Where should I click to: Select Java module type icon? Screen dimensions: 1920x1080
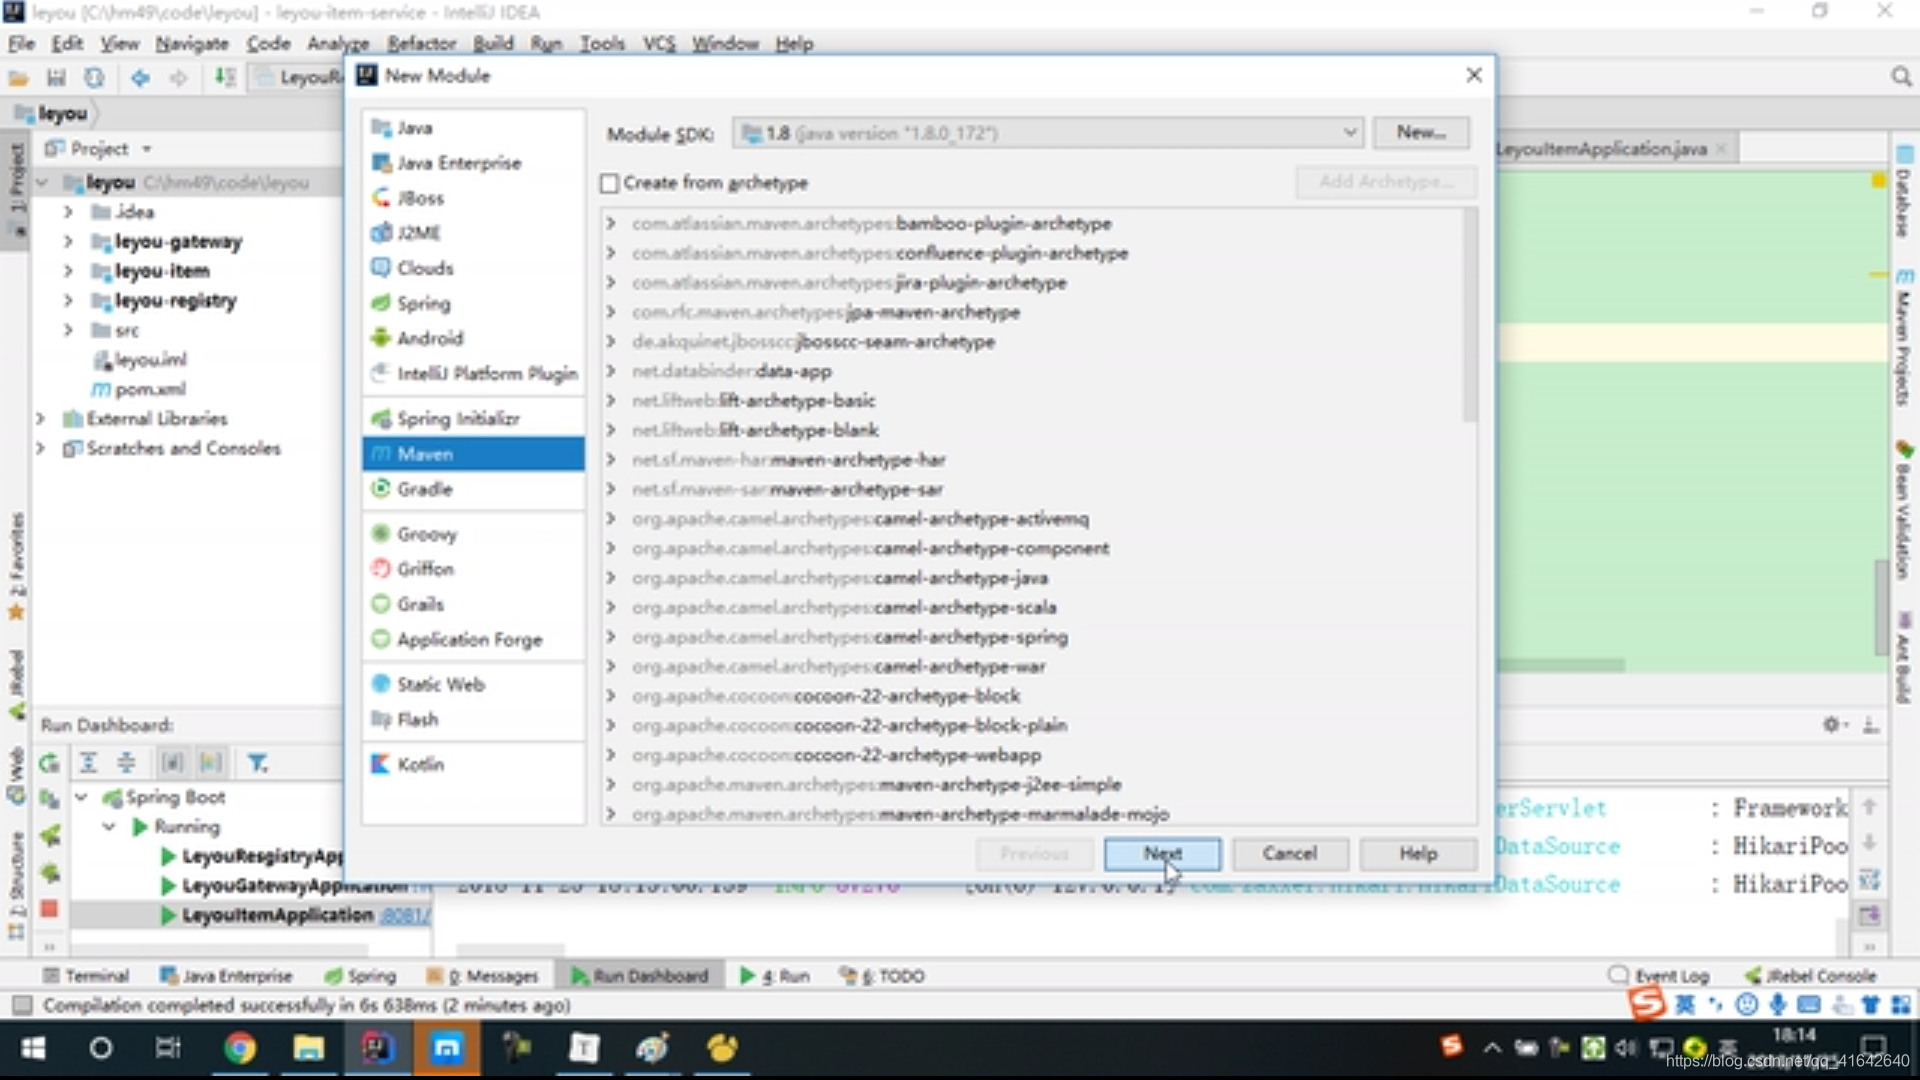[x=381, y=127]
